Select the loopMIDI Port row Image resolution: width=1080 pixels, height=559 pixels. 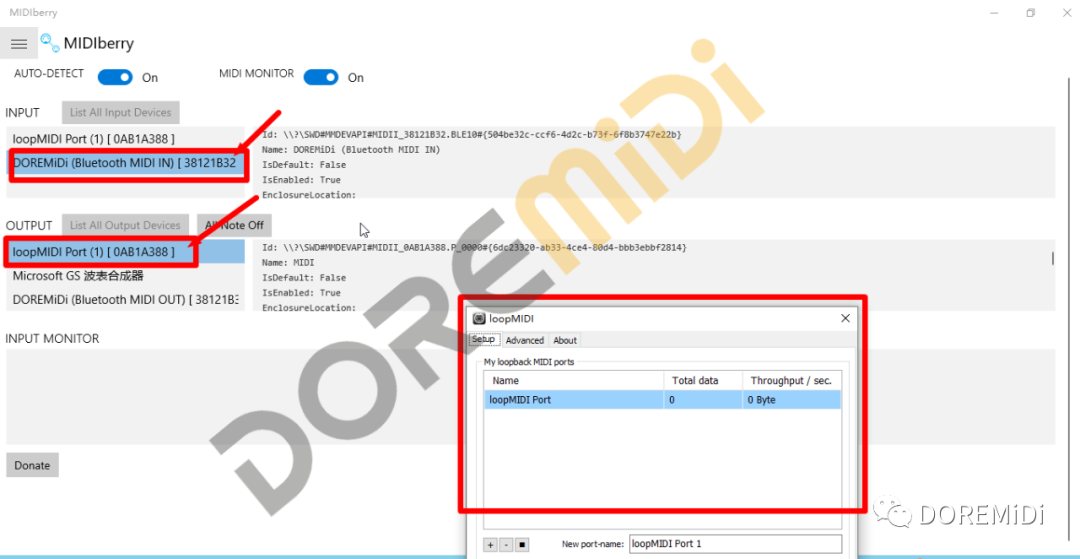663,400
